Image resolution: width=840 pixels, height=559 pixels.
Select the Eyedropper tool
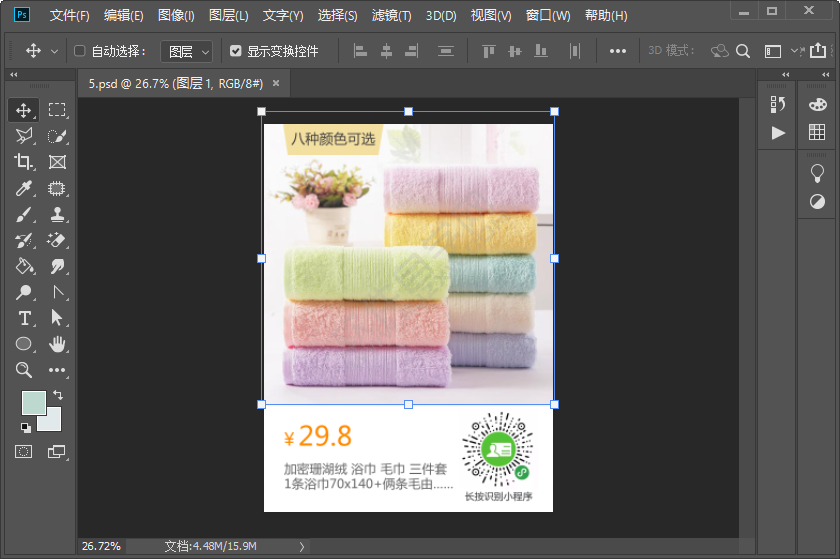pyautogui.click(x=24, y=188)
